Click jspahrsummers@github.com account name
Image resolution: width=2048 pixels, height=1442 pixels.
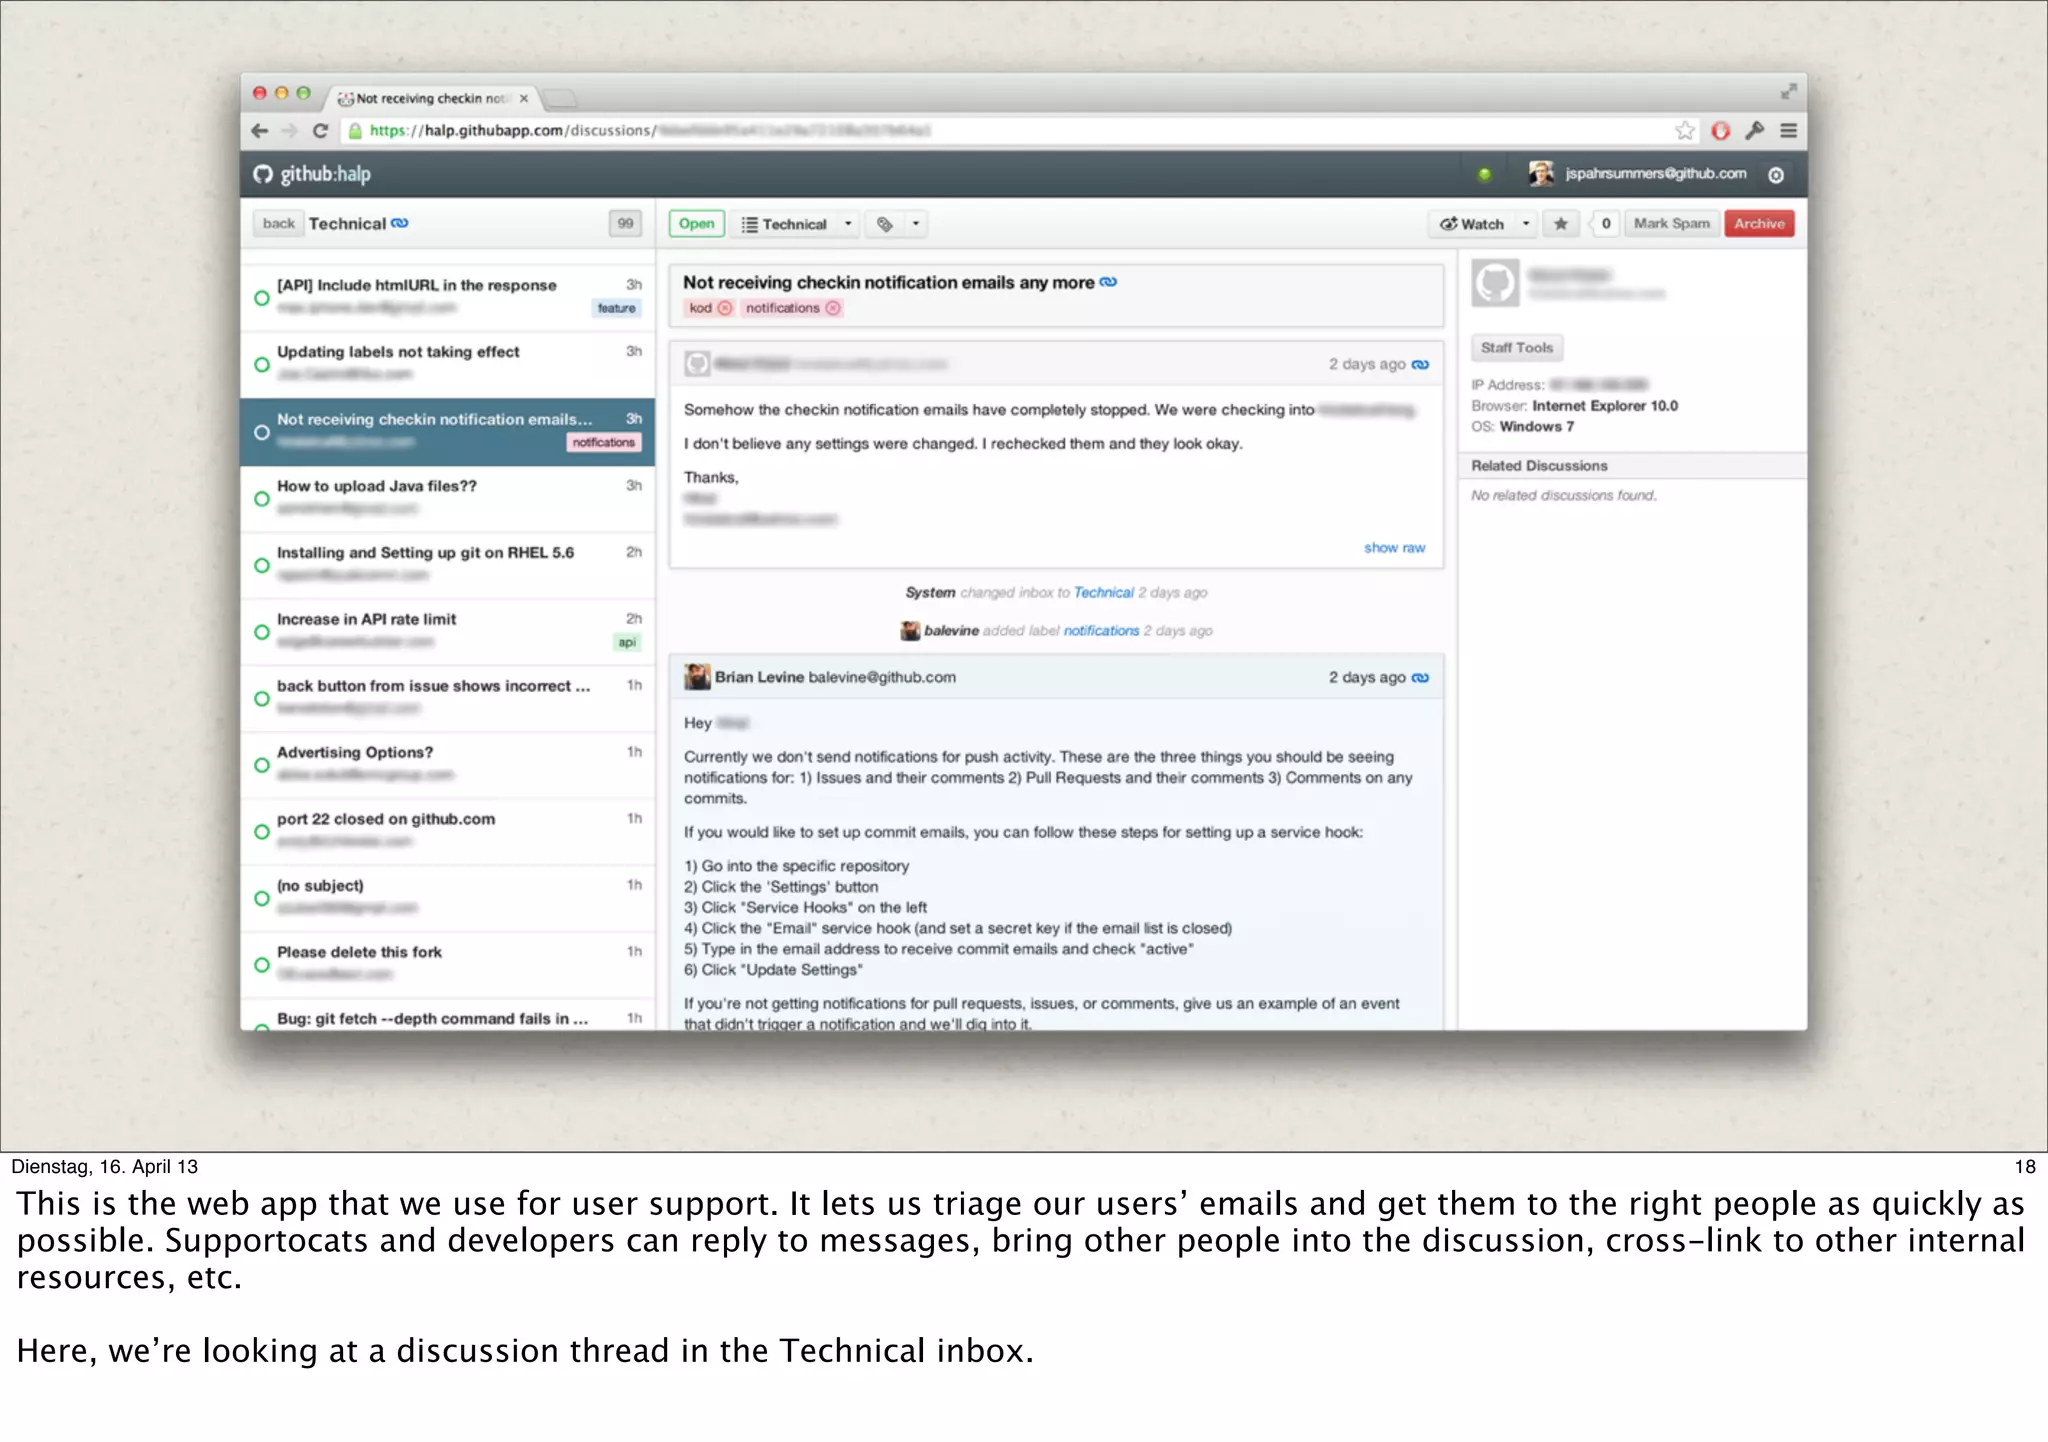coord(1656,174)
